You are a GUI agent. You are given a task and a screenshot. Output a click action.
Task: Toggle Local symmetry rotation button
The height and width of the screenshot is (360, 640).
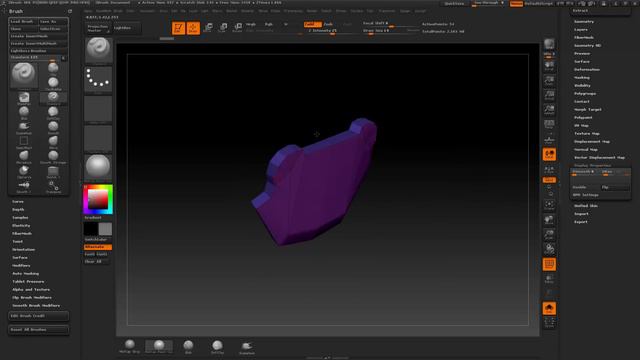[549, 155]
